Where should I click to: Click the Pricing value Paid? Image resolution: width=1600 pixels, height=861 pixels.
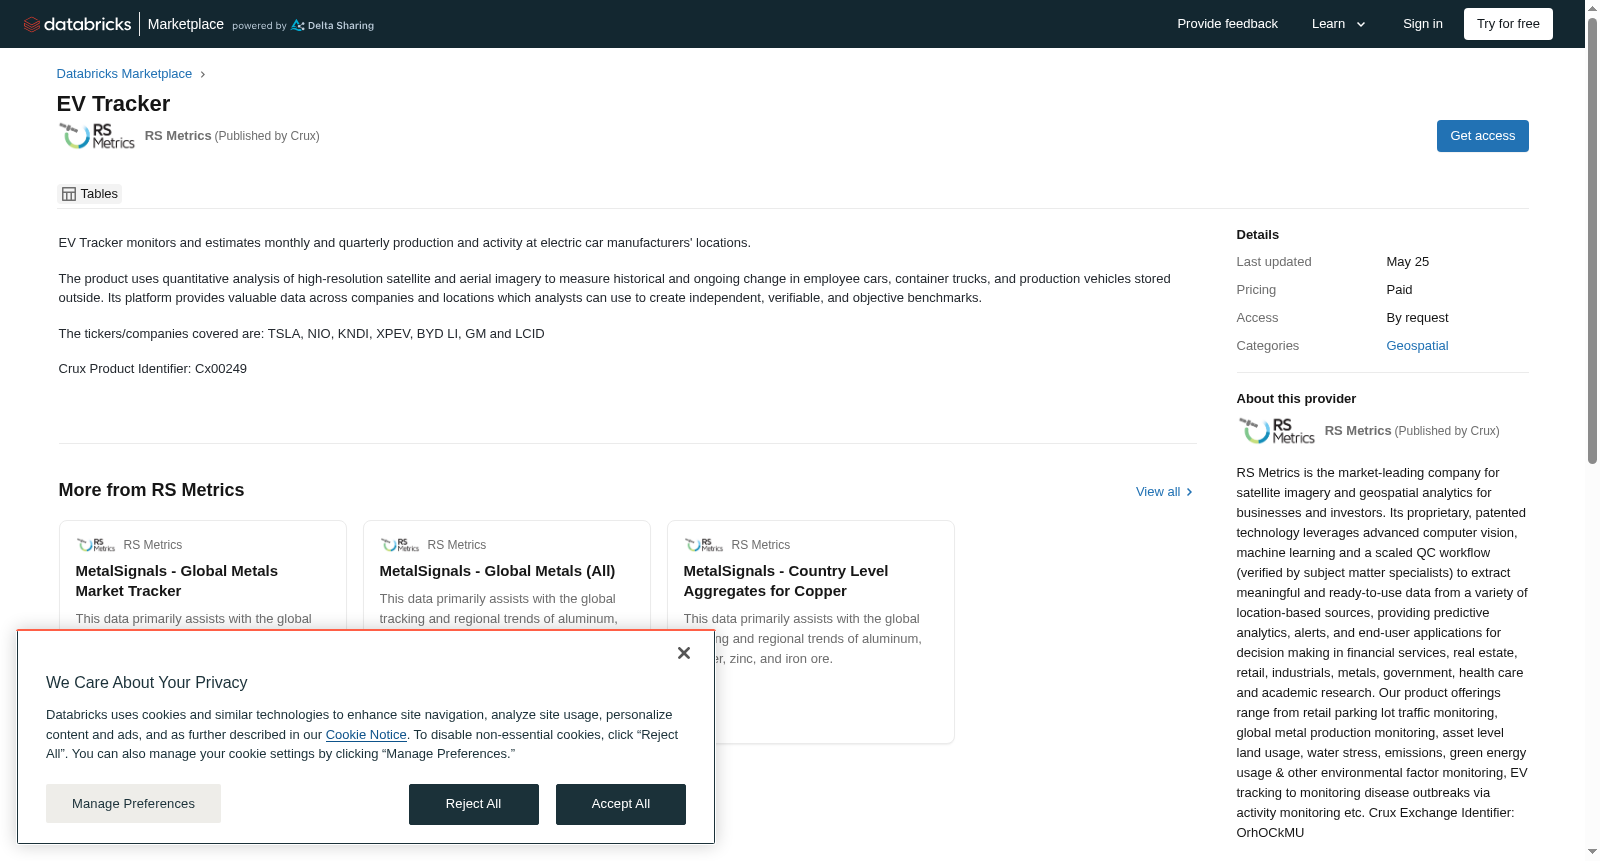tap(1399, 290)
